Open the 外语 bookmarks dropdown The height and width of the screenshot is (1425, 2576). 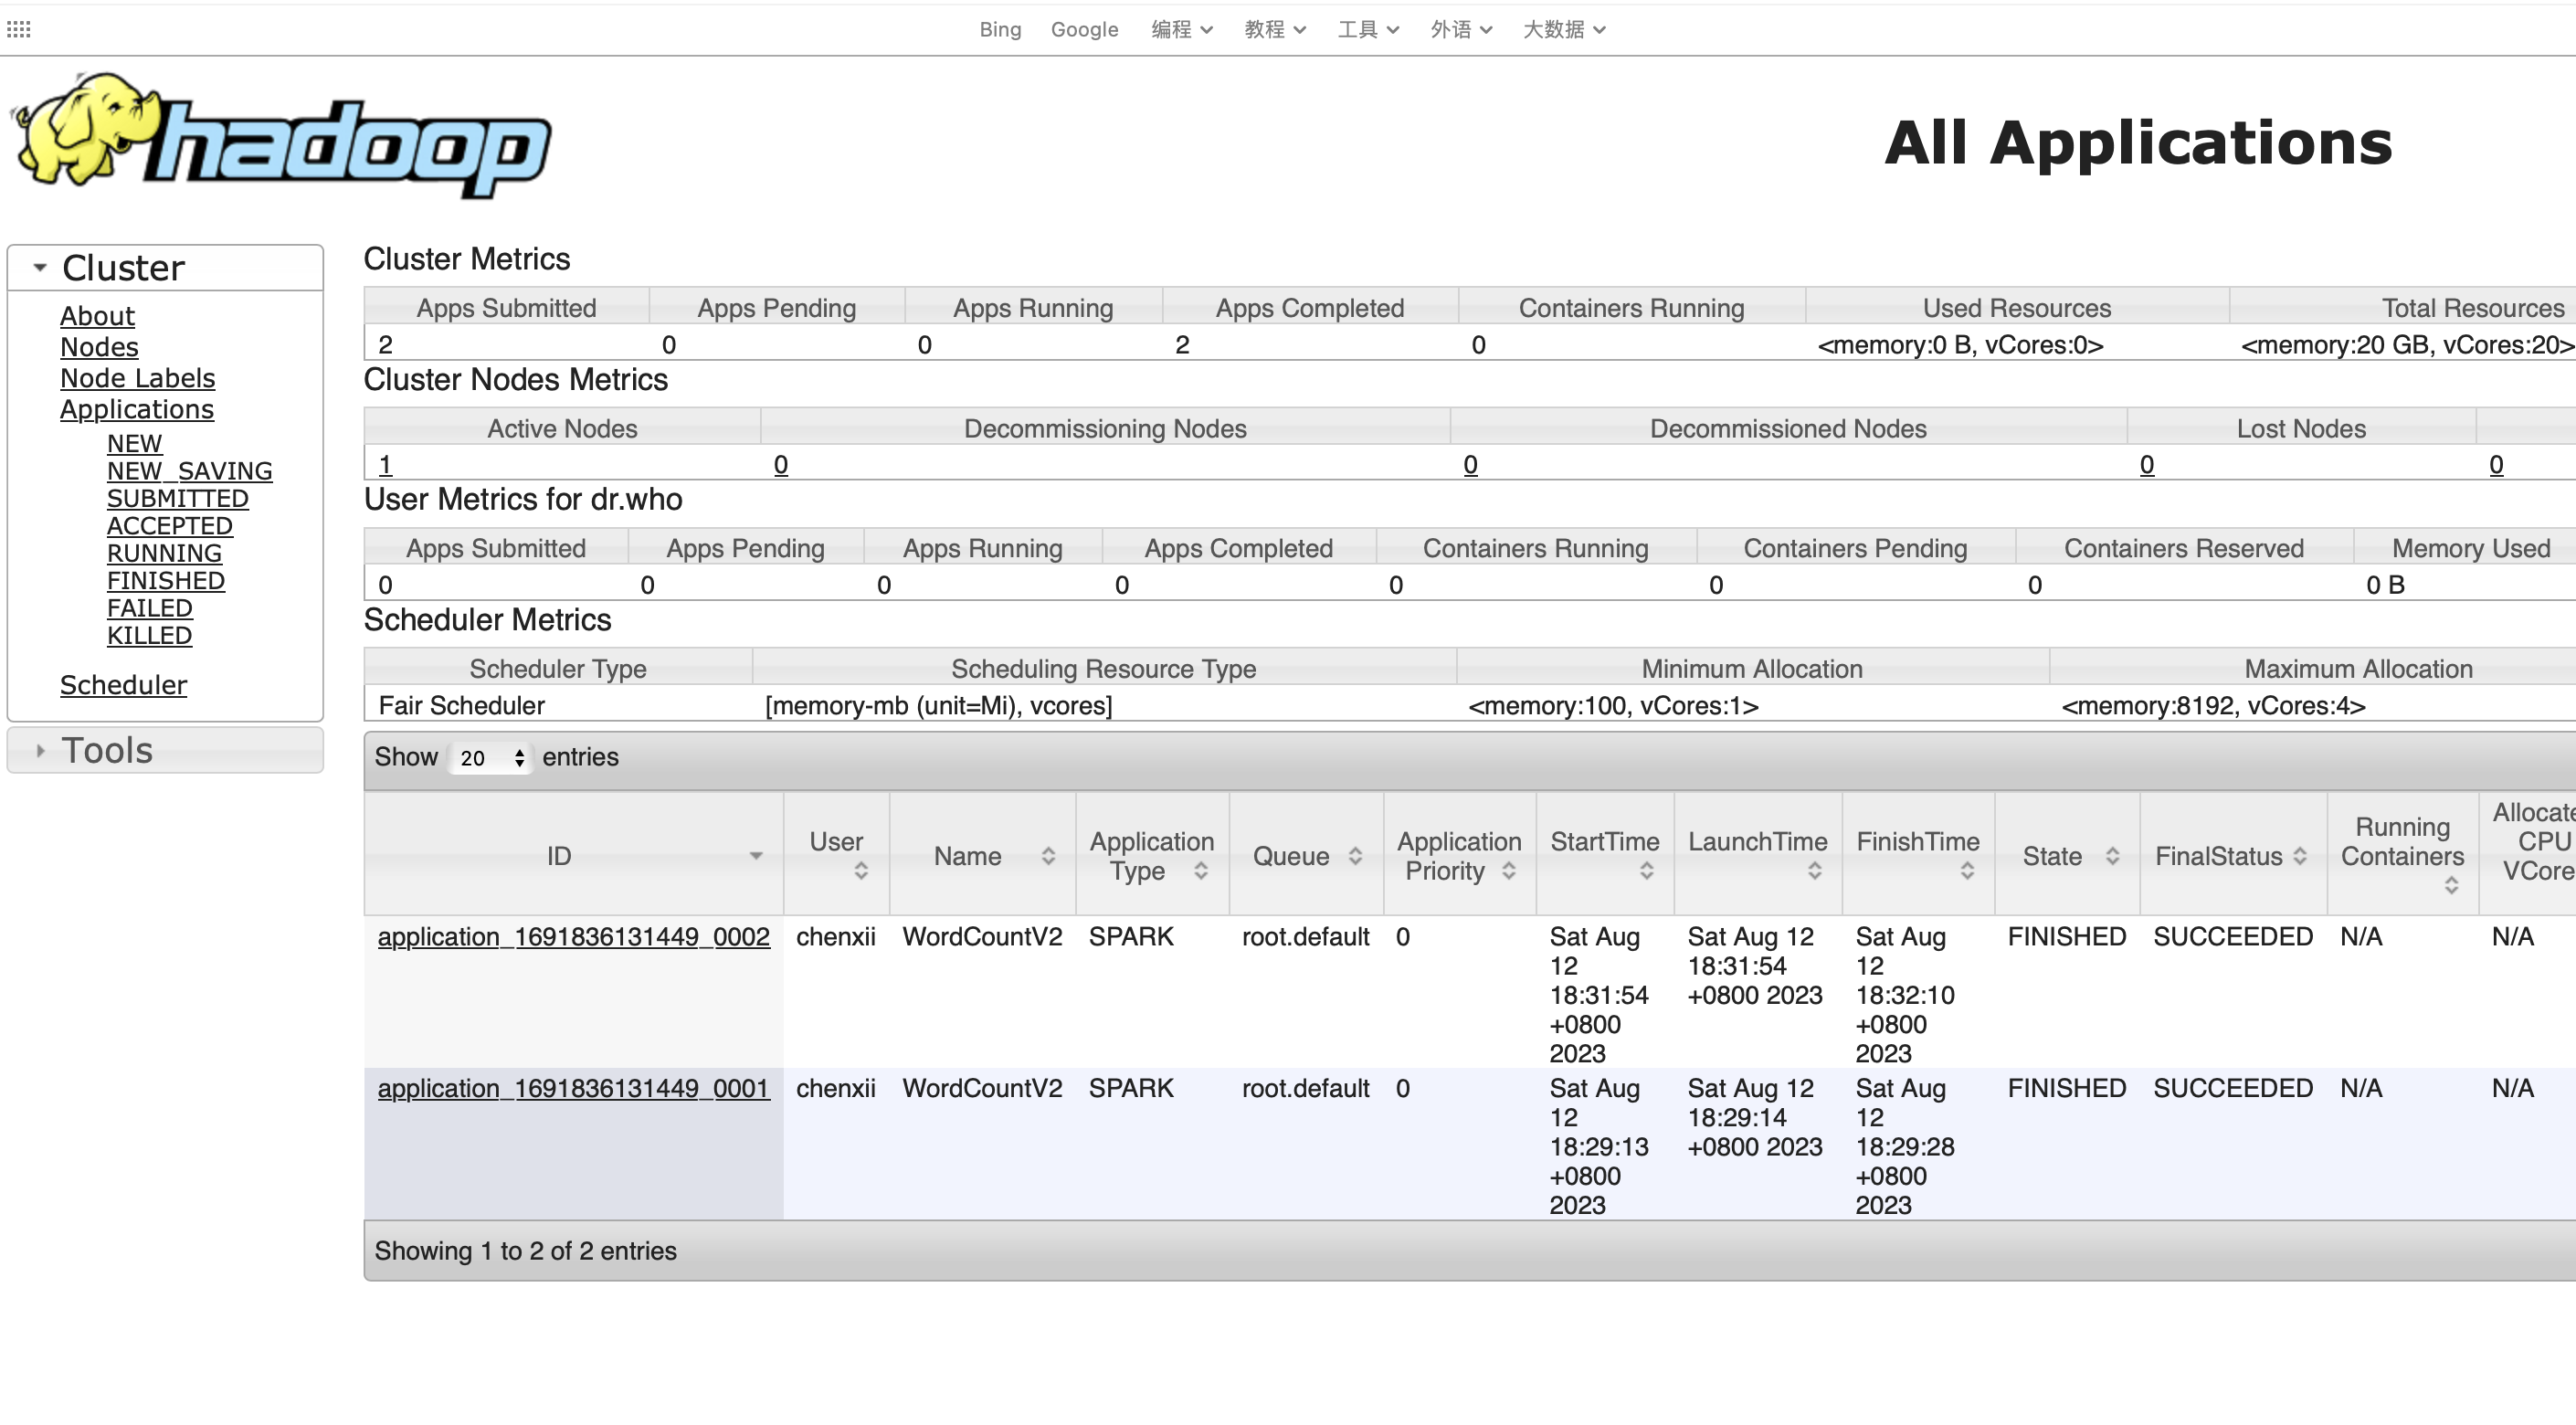[1460, 29]
